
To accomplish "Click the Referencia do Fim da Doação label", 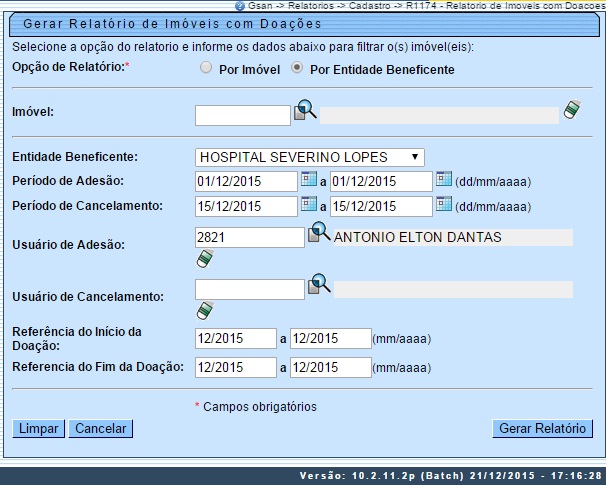I will 98,367.
